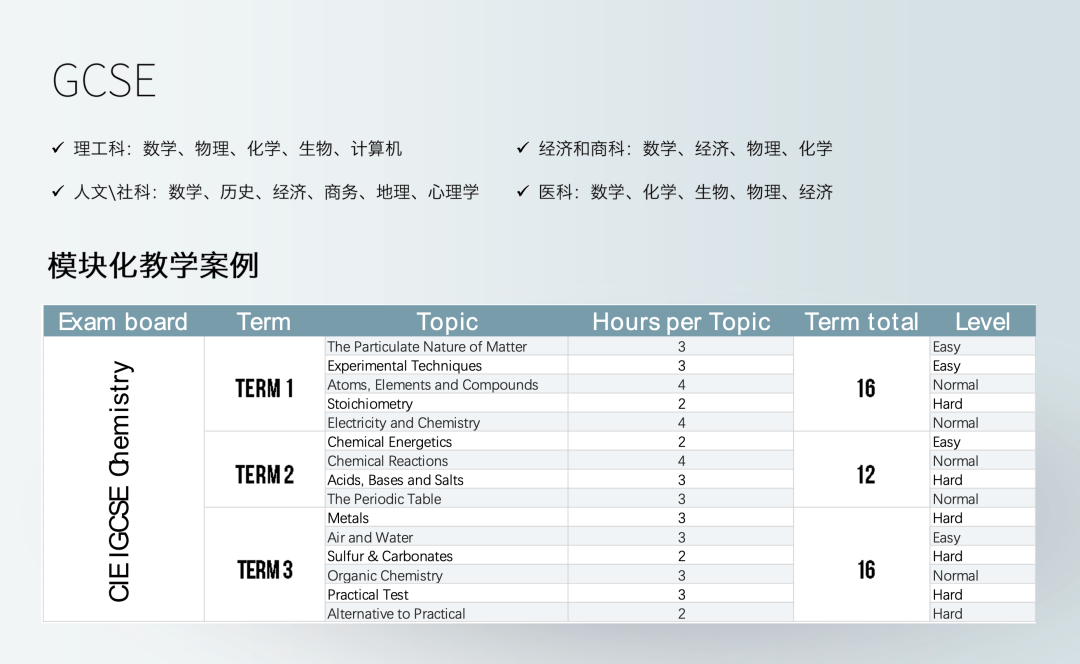Select the 理工科 subject line
The width and height of the screenshot is (1080, 664).
(x=238, y=149)
